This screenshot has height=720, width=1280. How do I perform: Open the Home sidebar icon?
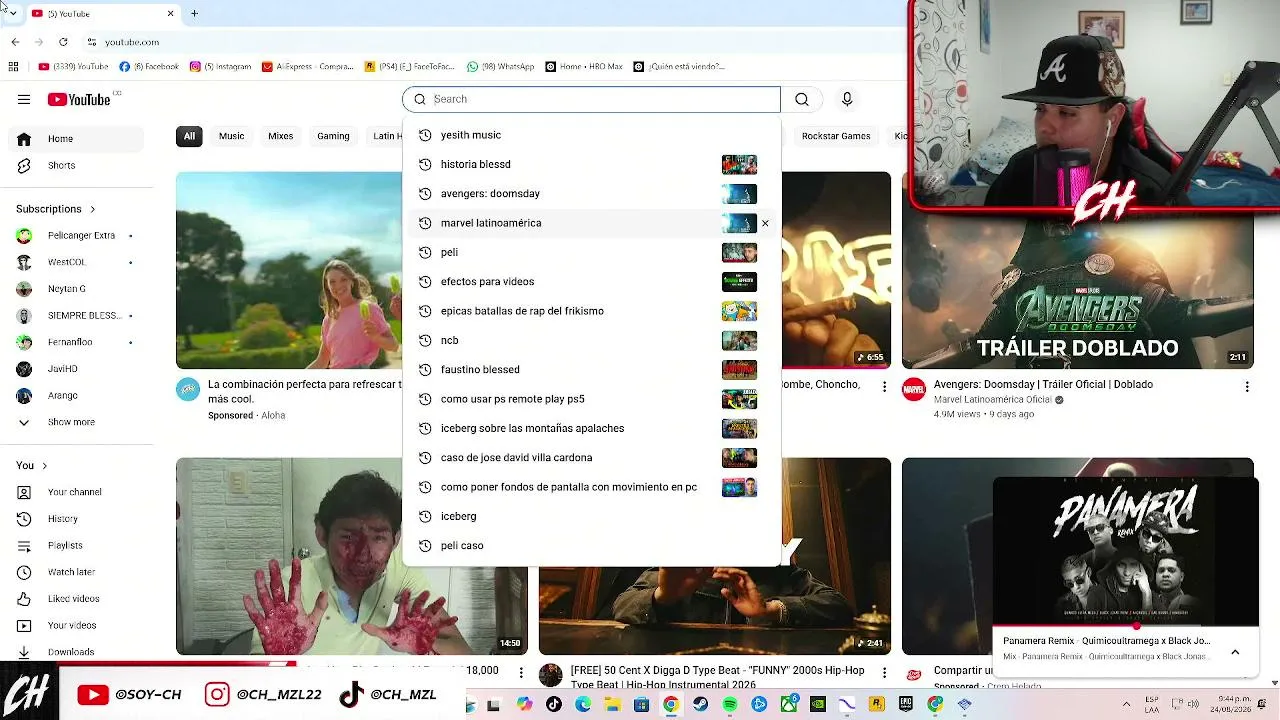coord(24,139)
